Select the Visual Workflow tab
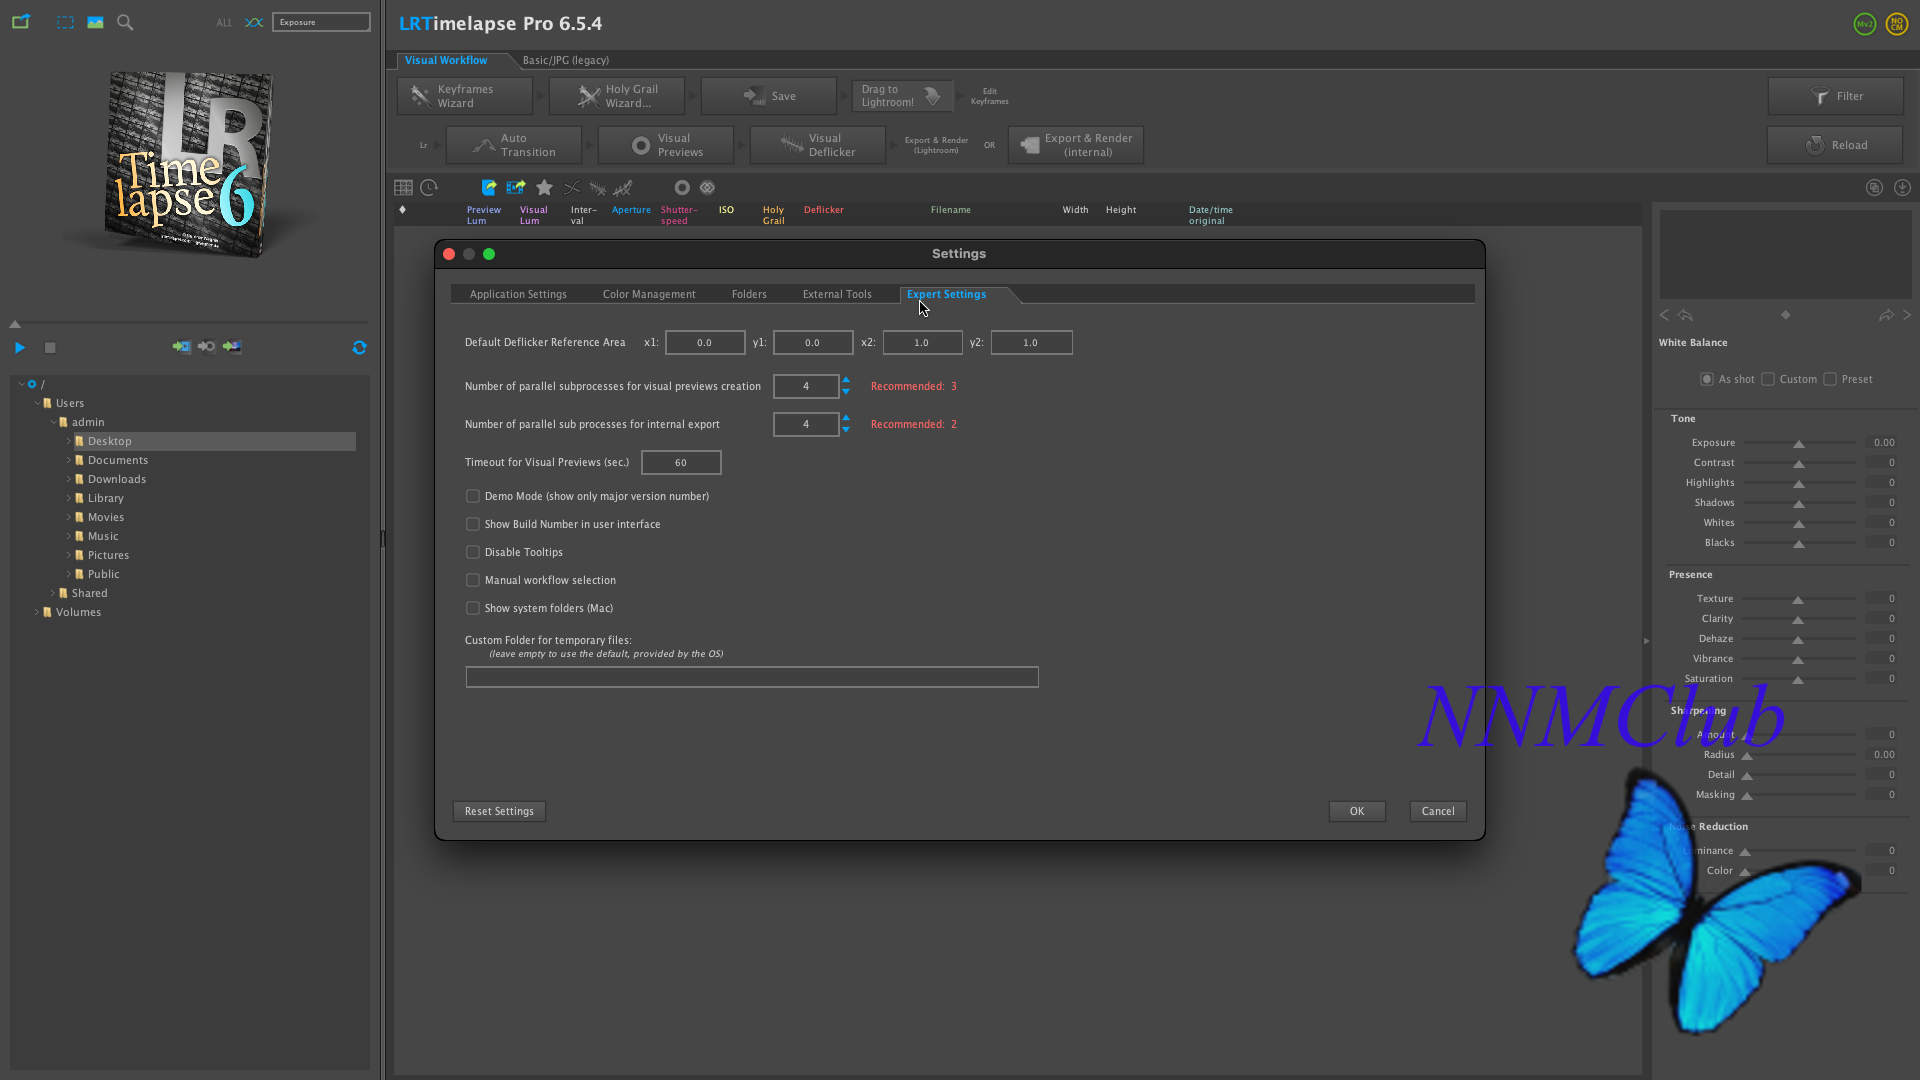 coord(446,60)
